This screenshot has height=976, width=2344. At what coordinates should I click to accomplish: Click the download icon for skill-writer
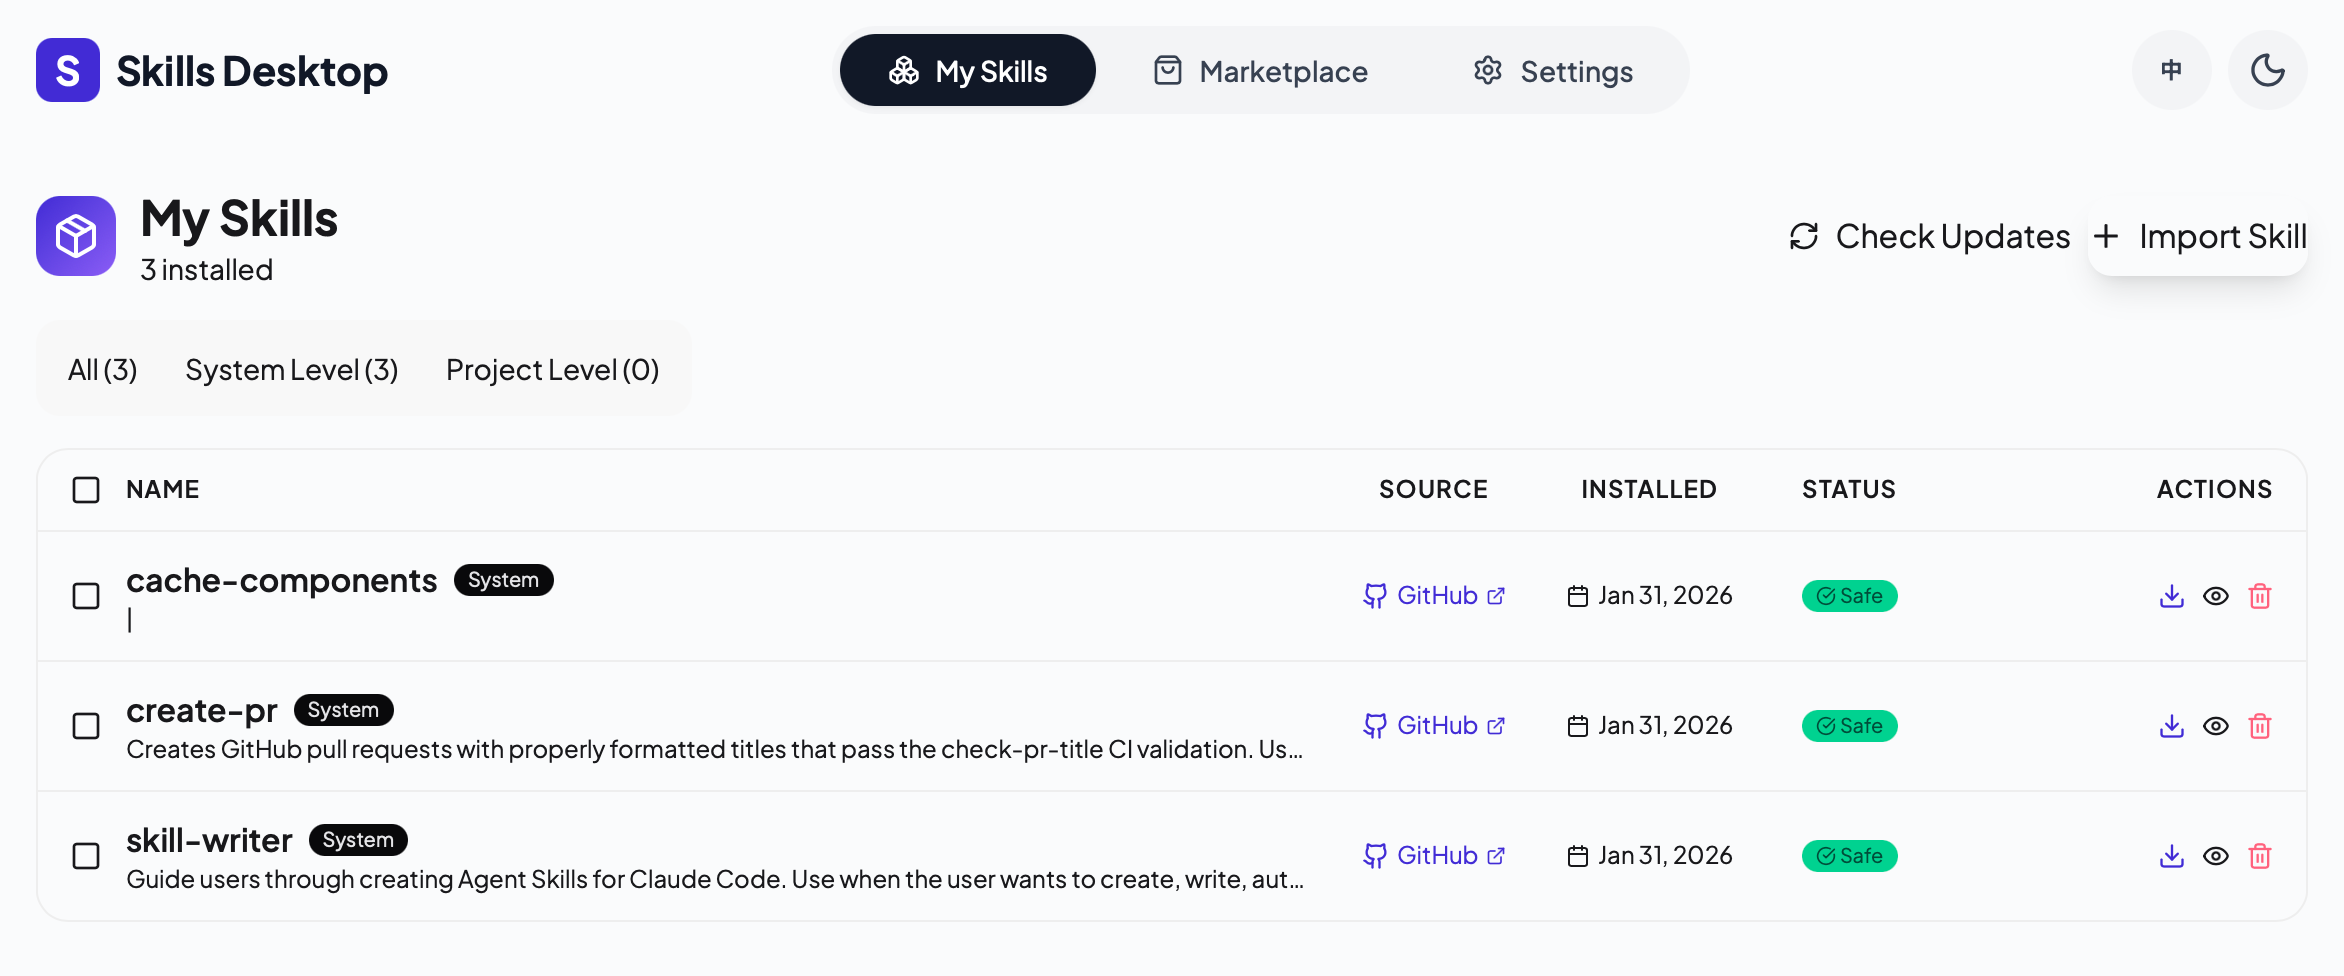[x=2171, y=856]
